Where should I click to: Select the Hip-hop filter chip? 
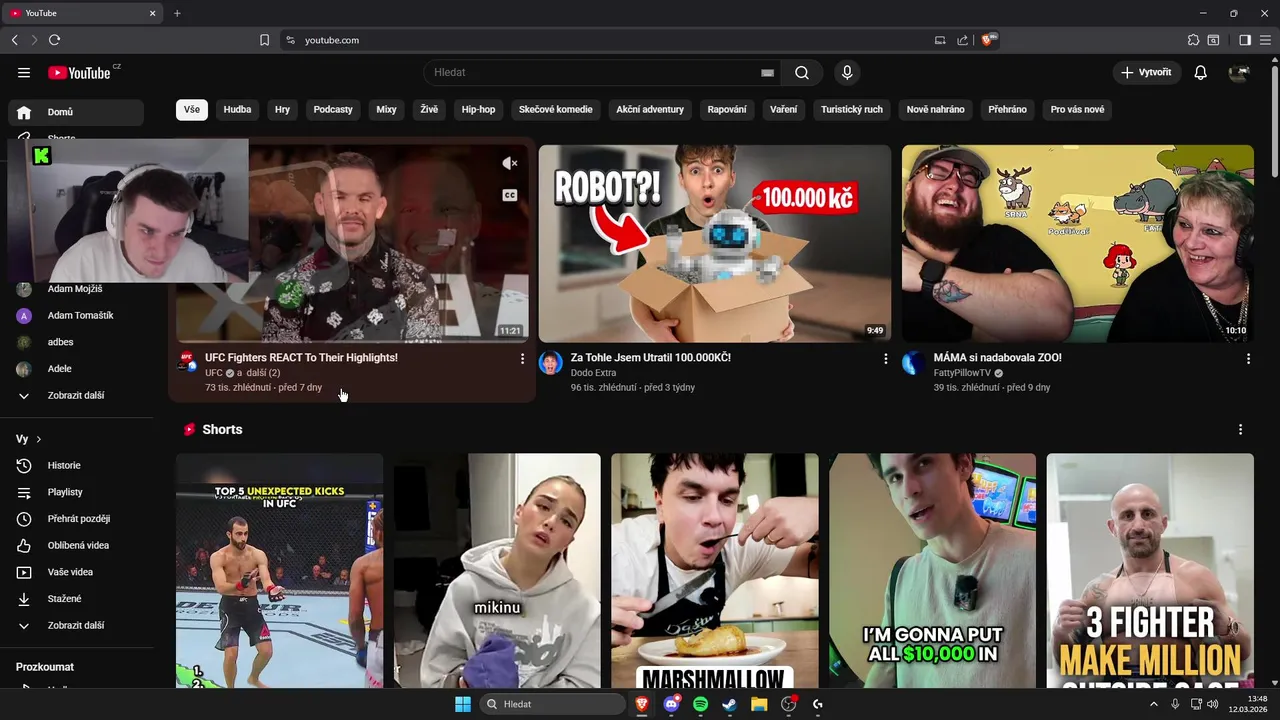[478, 109]
